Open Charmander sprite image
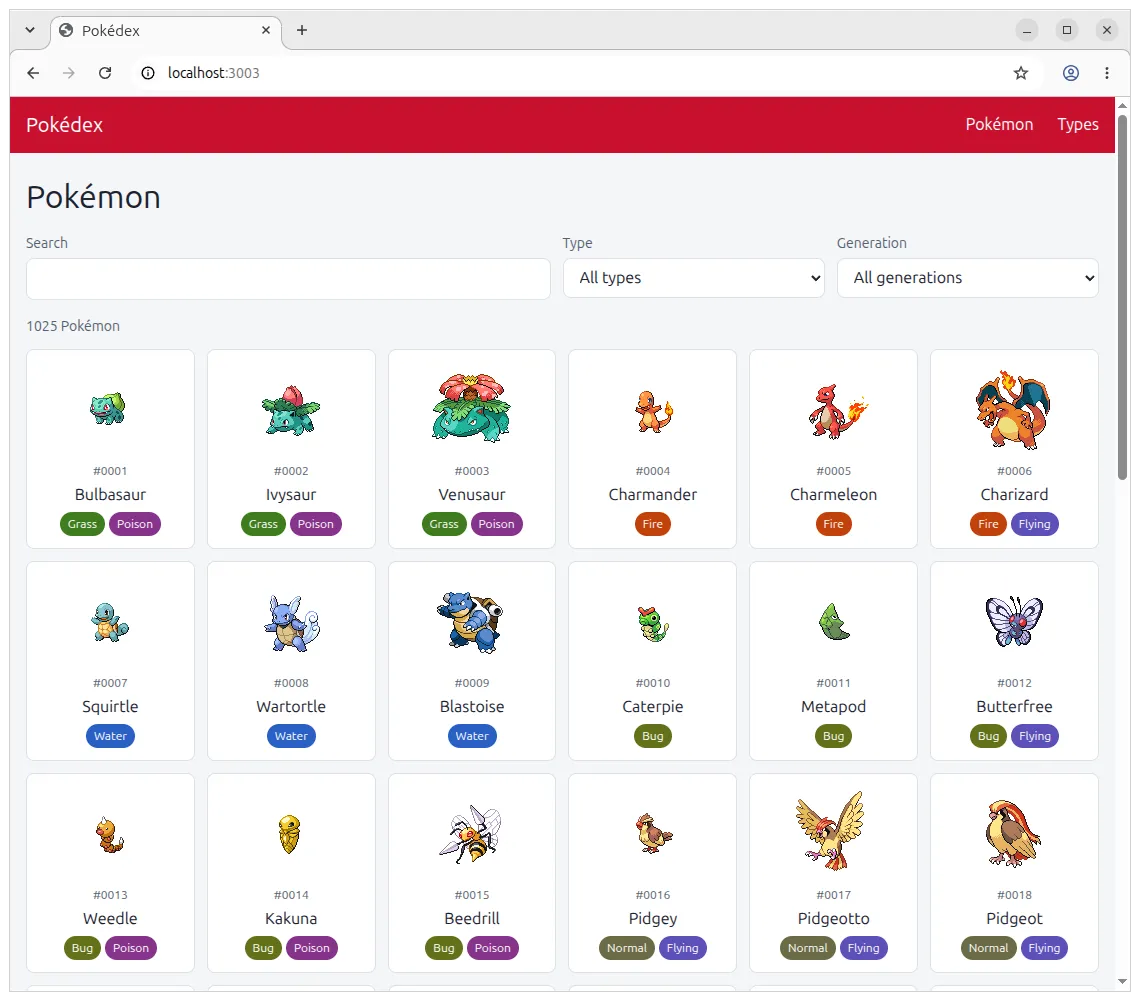This screenshot has width=1140, height=1001. coord(654,411)
